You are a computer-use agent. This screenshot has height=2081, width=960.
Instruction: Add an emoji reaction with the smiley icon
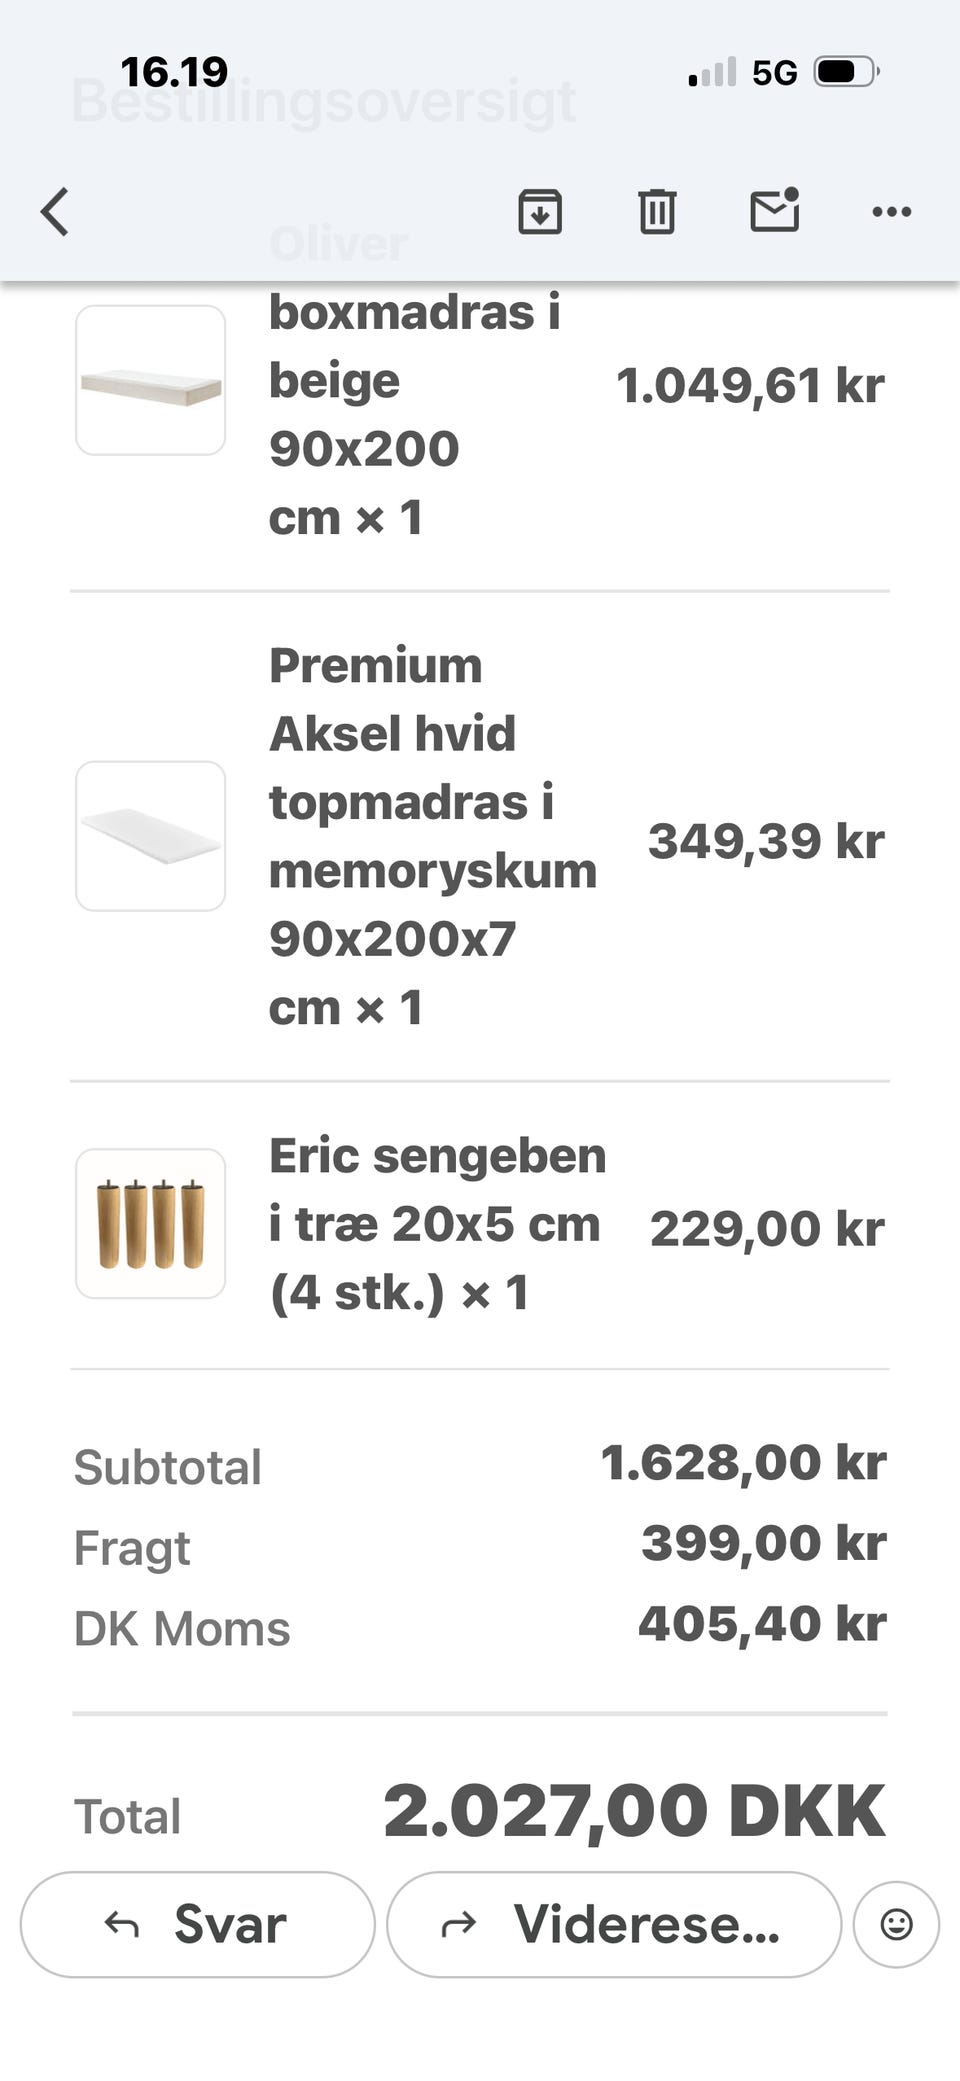pyautogui.click(x=896, y=1924)
